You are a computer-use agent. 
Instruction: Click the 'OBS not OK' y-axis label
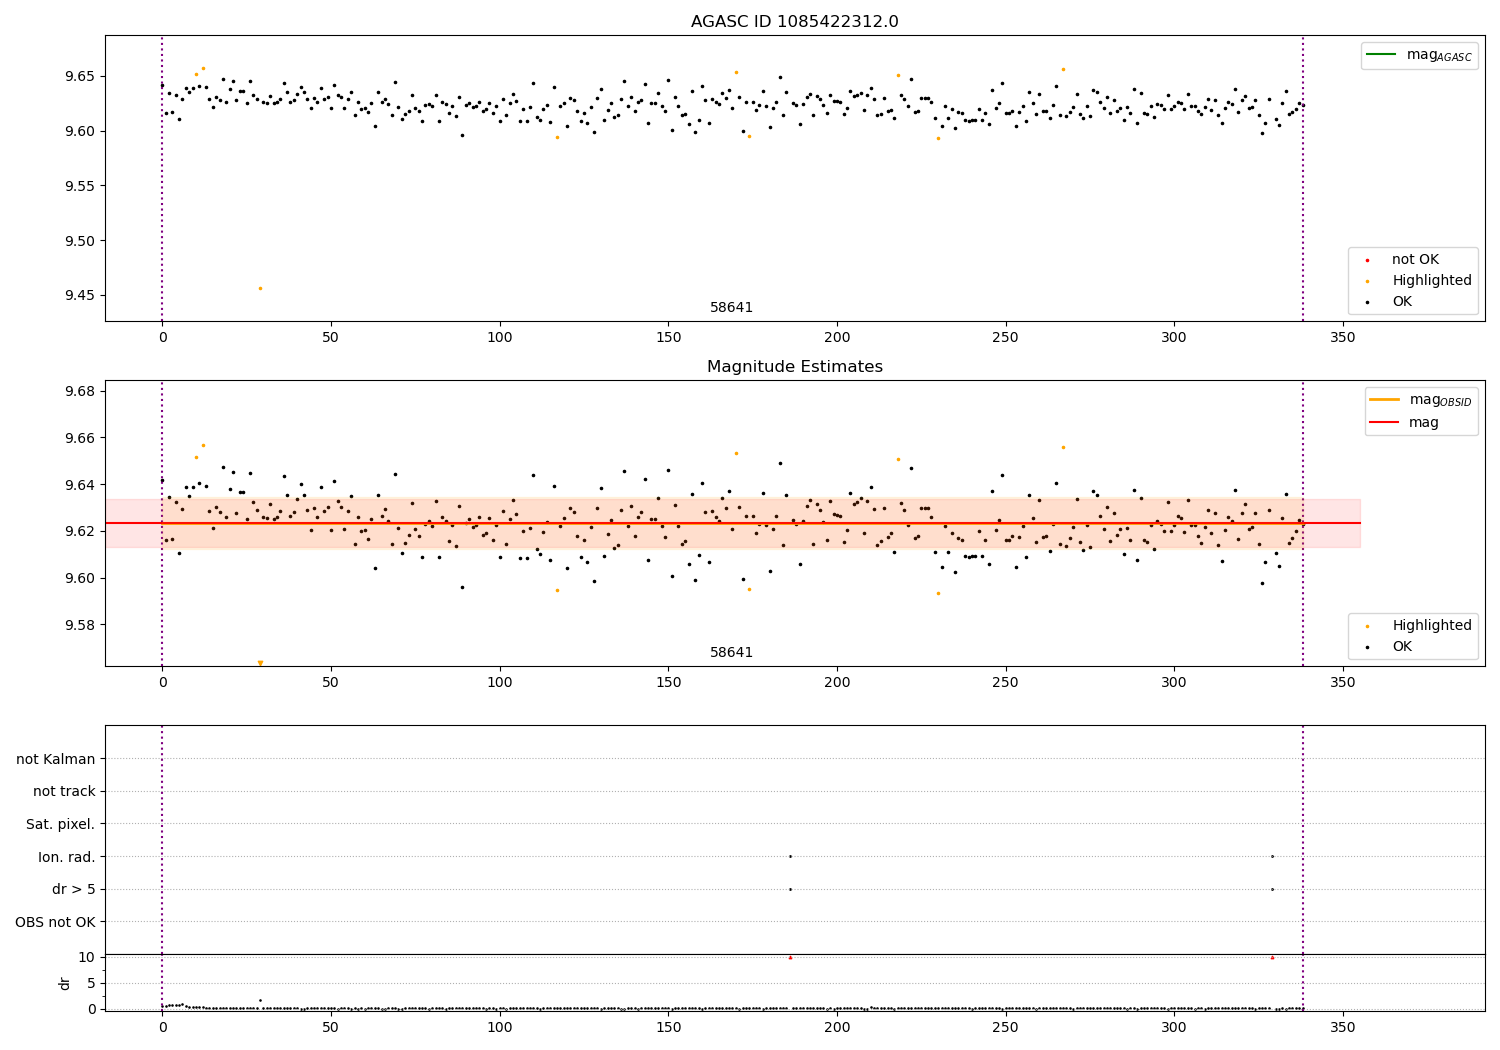click(56, 922)
